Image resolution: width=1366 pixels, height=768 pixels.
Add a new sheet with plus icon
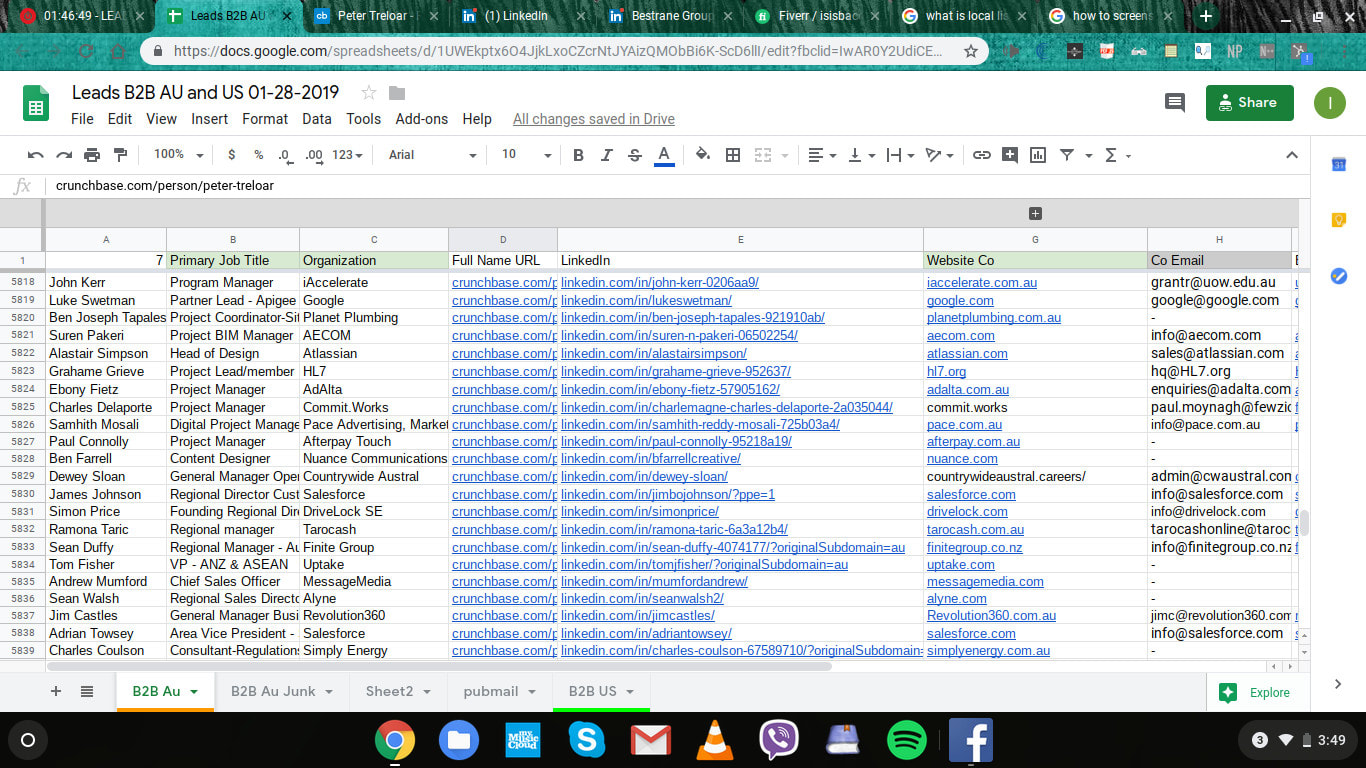tap(56, 691)
